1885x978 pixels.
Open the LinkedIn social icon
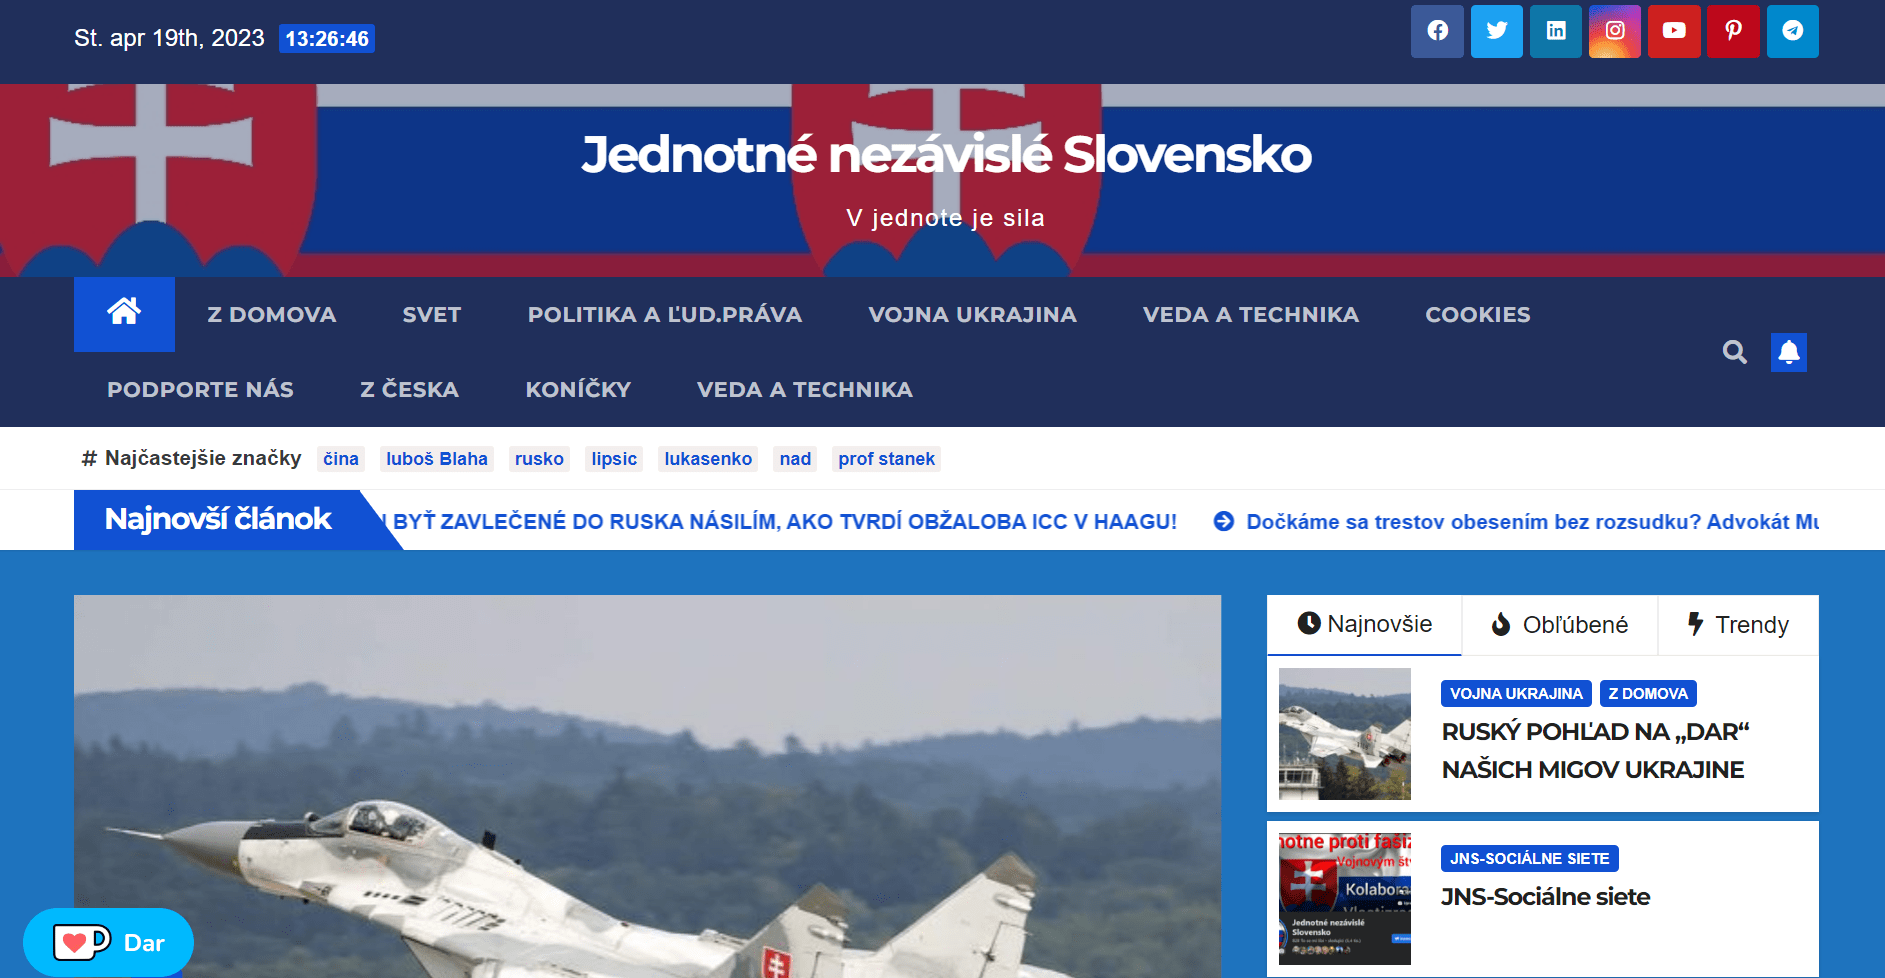(1556, 31)
